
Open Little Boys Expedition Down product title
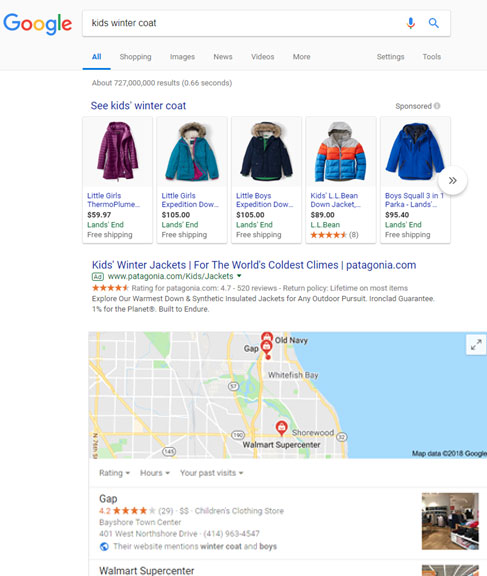[x=264, y=200]
